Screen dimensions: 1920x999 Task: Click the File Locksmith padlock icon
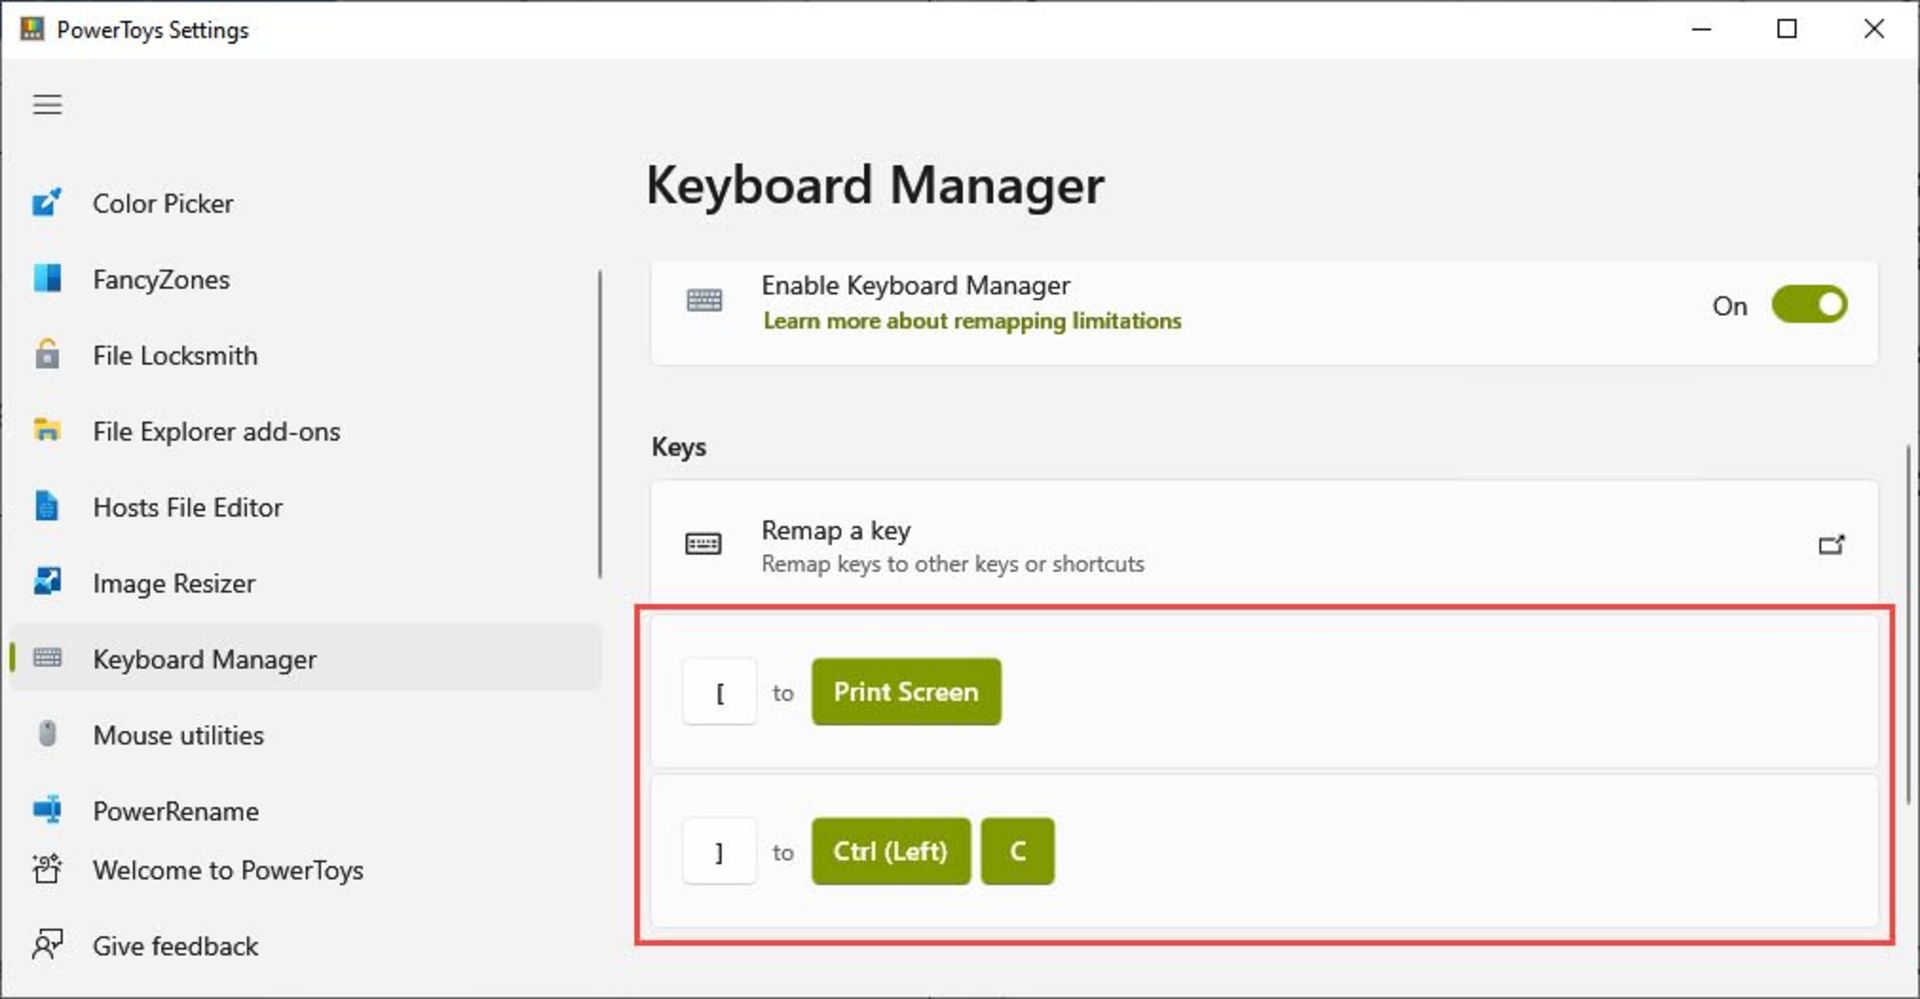(x=47, y=355)
